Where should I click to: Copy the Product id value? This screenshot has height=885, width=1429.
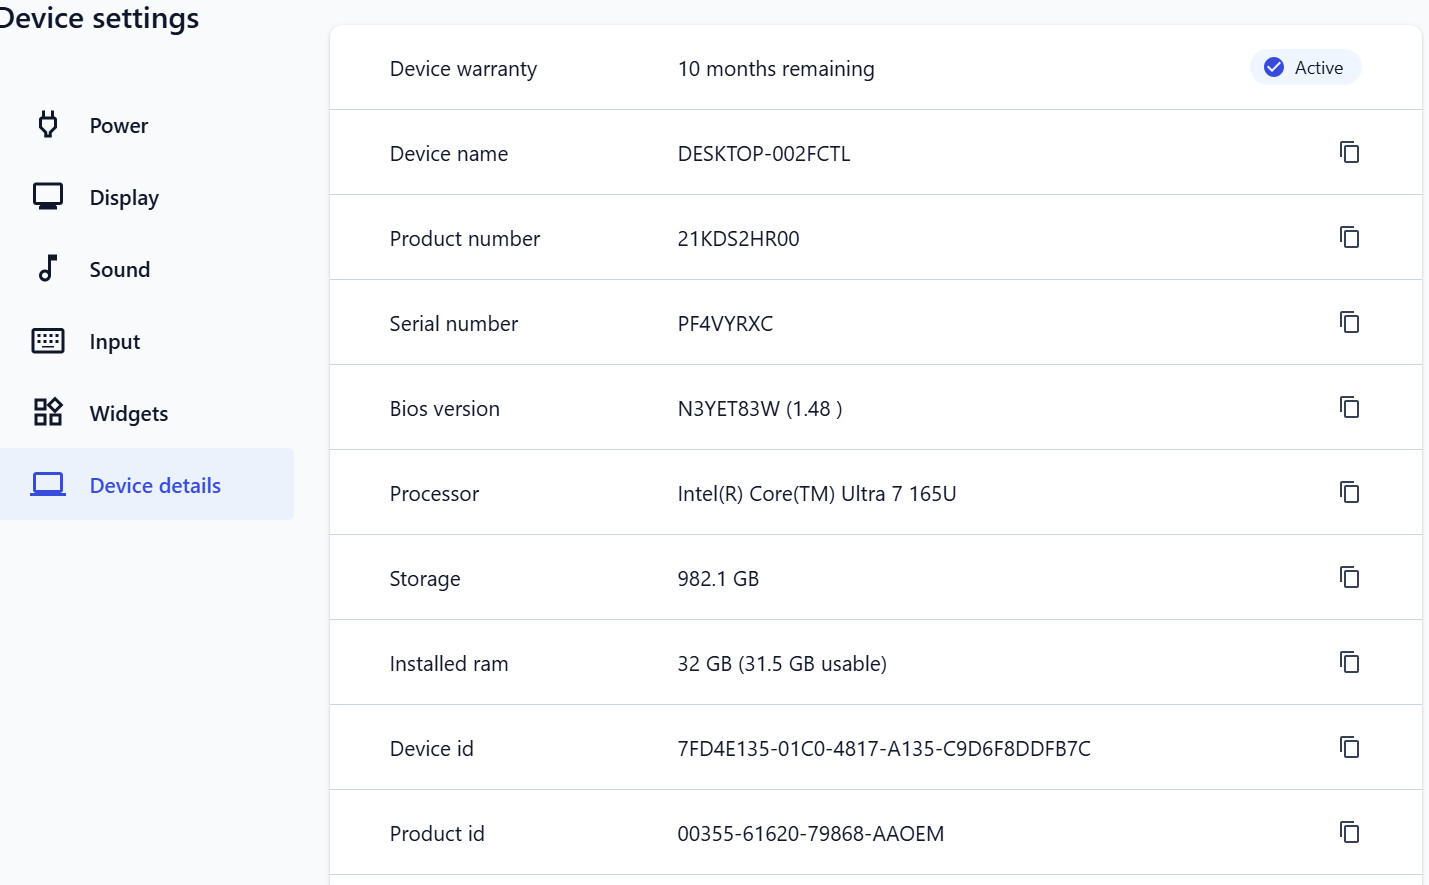(x=1349, y=832)
